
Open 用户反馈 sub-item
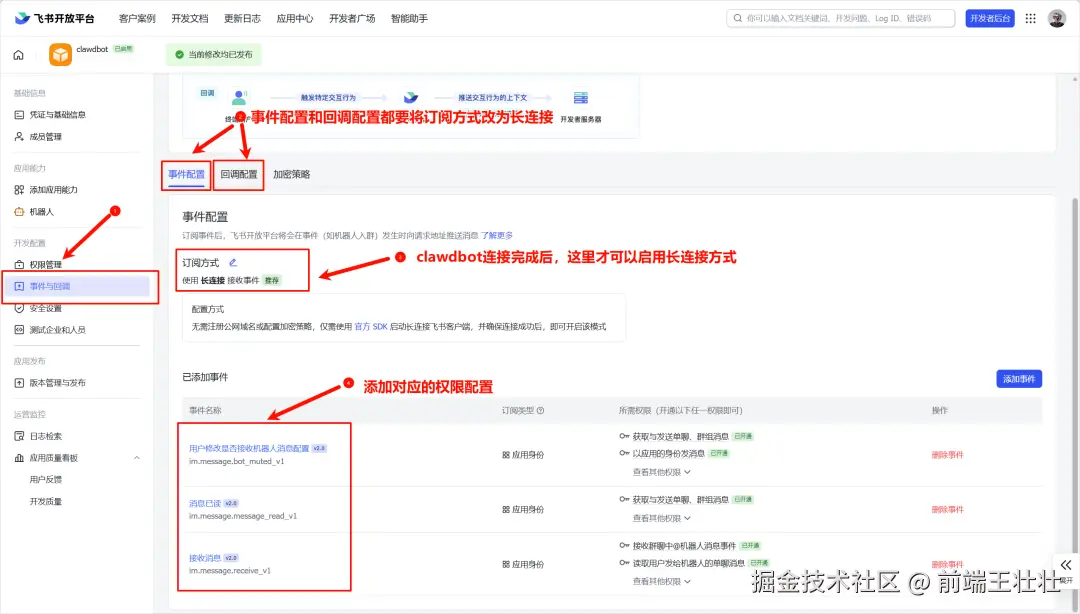coord(45,480)
